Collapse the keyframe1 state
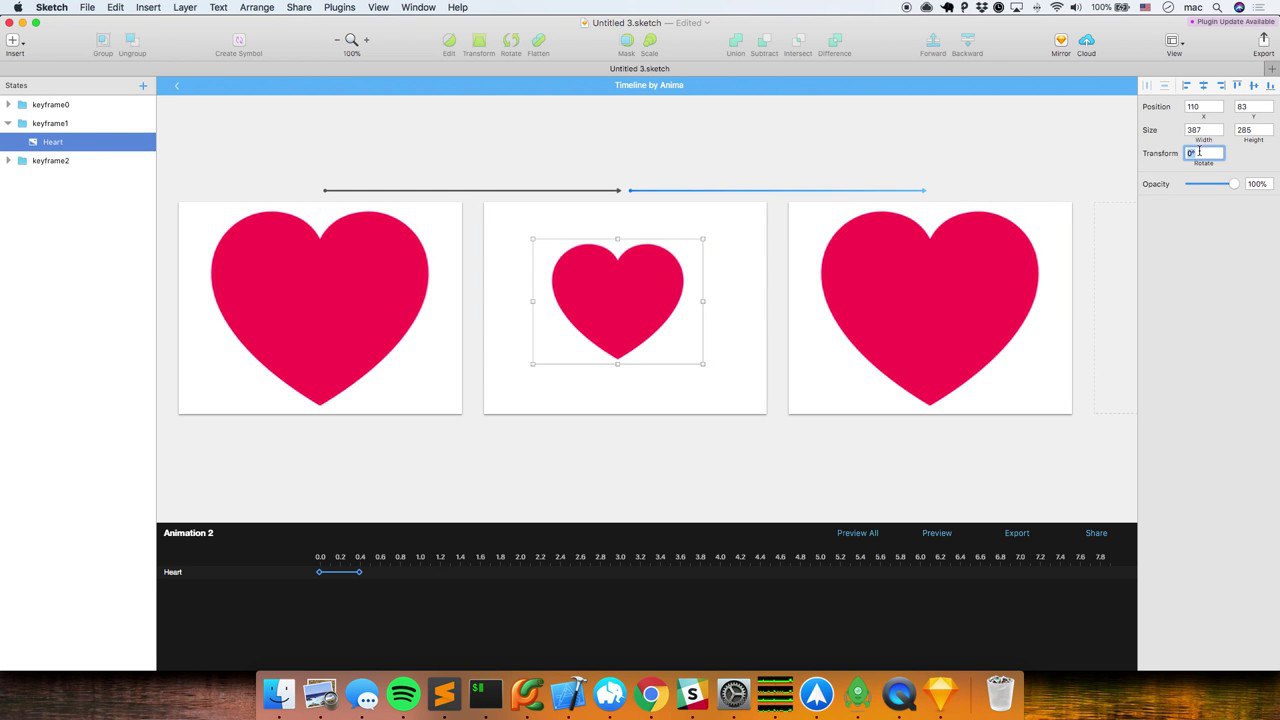Image resolution: width=1280 pixels, height=720 pixels. click(9, 124)
